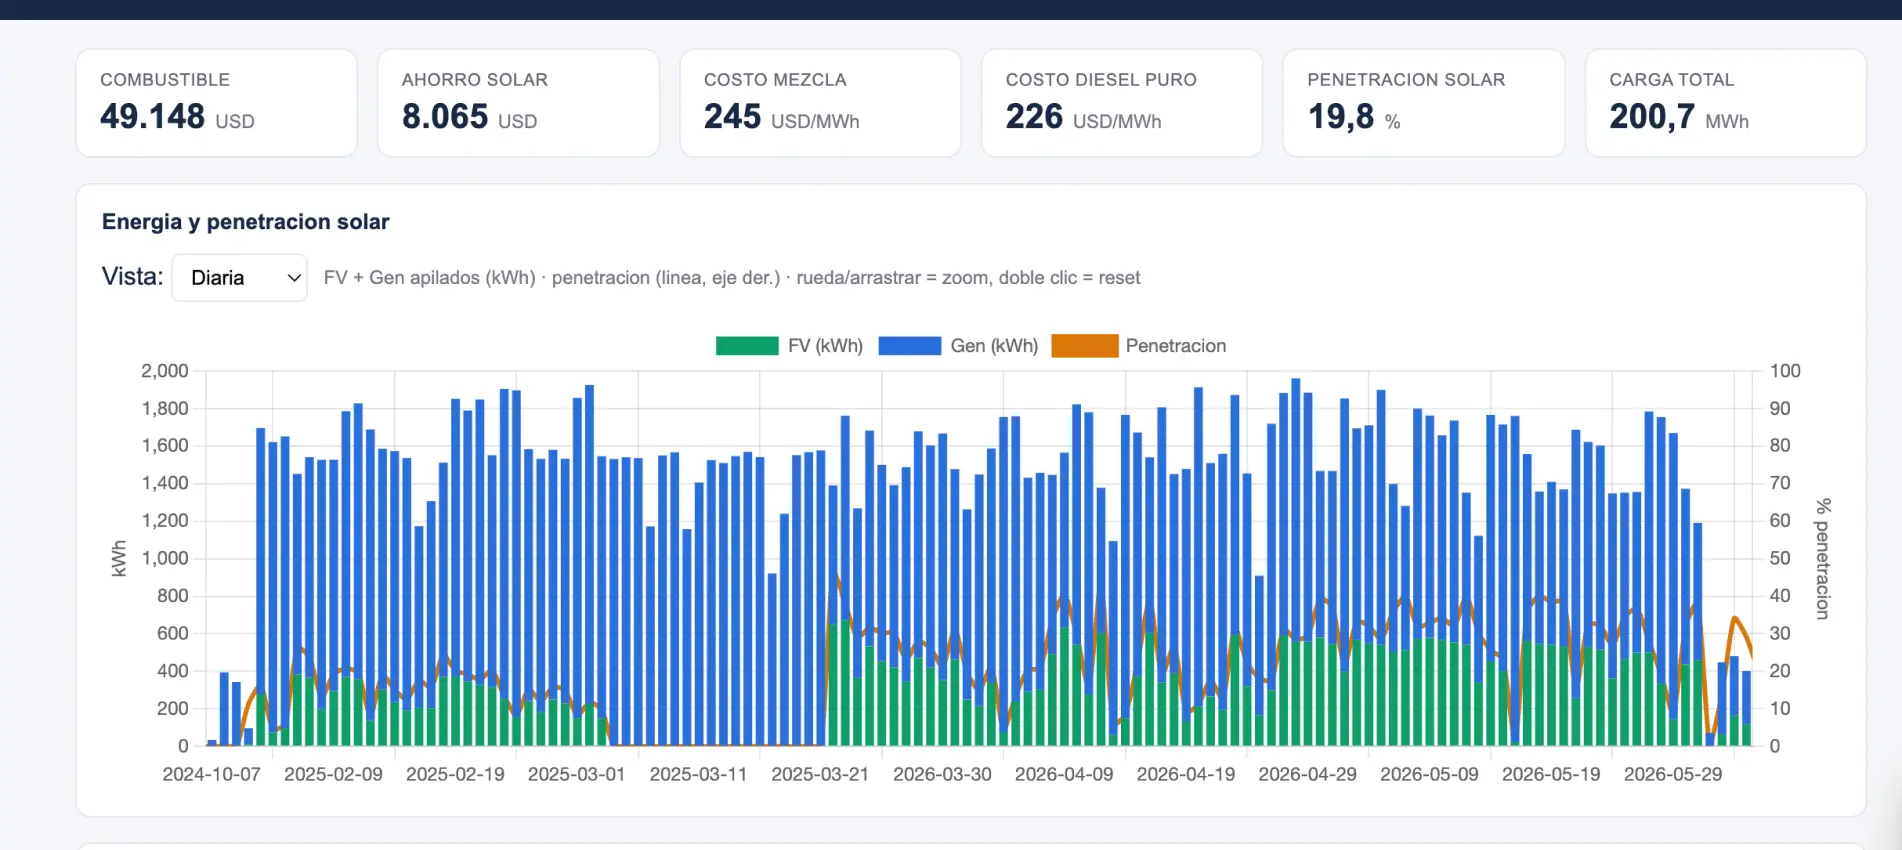Select the COSTO DIESEL PURO card
The height and width of the screenshot is (850, 1902).
tap(1122, 103)
